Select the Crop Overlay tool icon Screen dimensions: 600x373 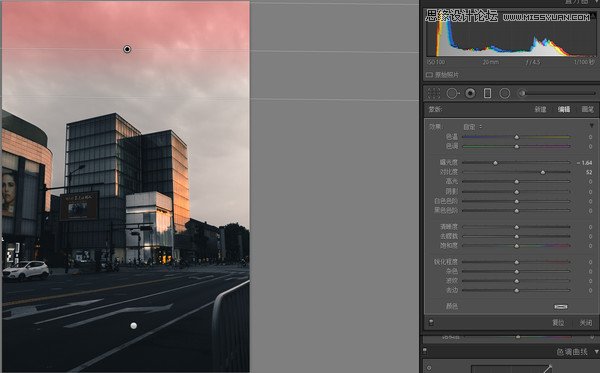tap(434, 93)
